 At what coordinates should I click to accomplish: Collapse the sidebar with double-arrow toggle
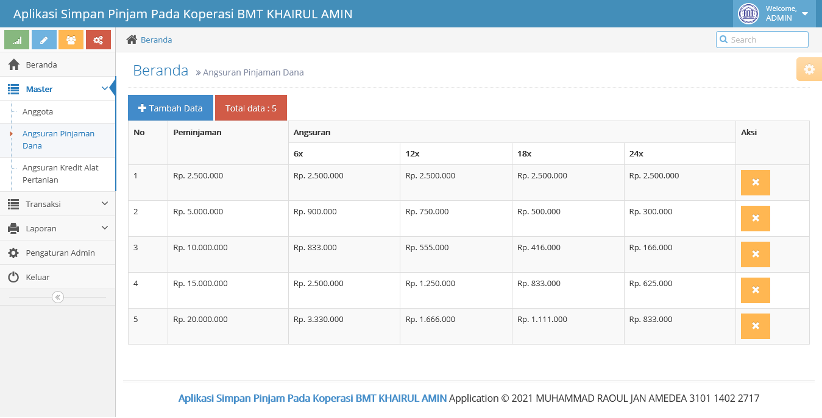click(58, 297)
